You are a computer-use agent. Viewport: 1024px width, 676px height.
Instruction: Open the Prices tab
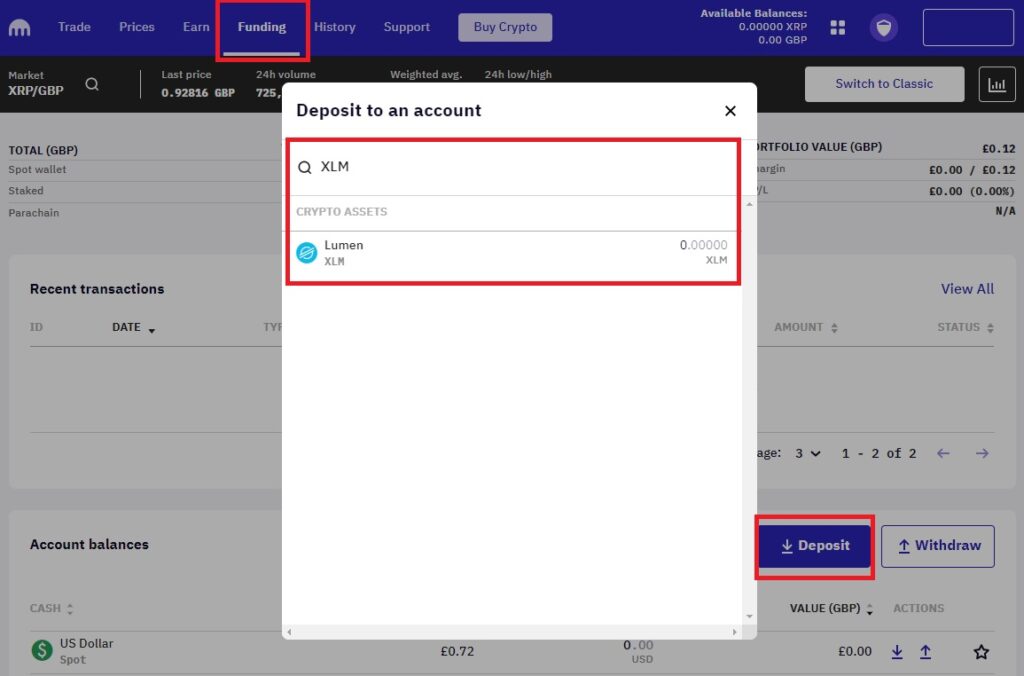pyautogui.click(x=136, y=27)
